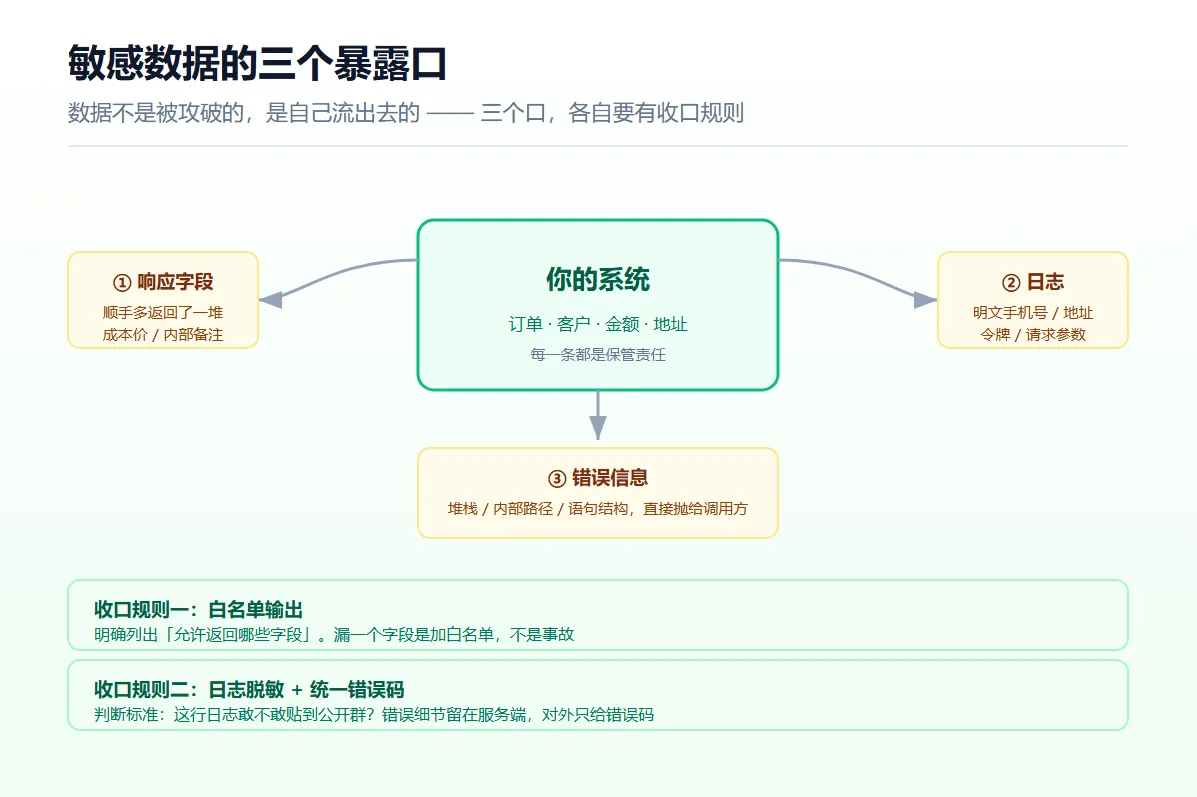Click the circled number ② icon

click(x=1011, y=282)
